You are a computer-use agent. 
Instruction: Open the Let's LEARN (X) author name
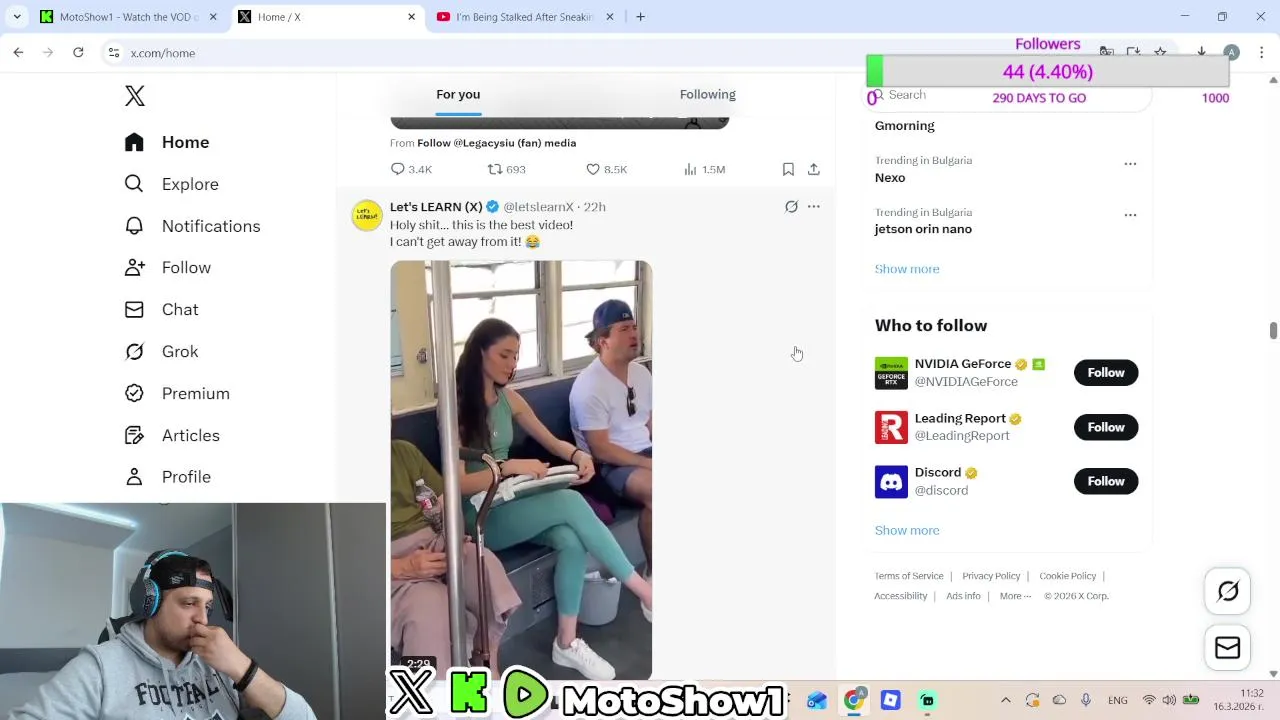click(x=436, y=207)
